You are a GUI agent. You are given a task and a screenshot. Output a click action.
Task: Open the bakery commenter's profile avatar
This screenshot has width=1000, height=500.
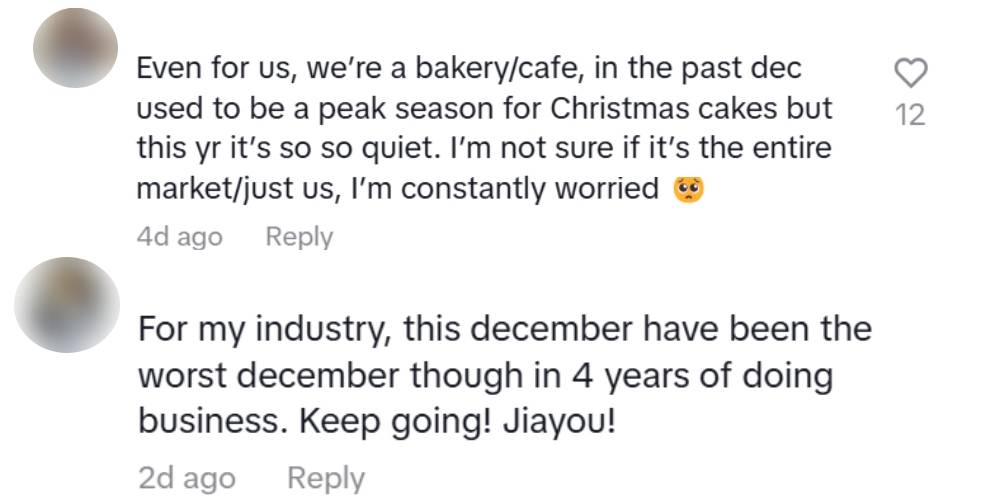click(x=76, y=48)
